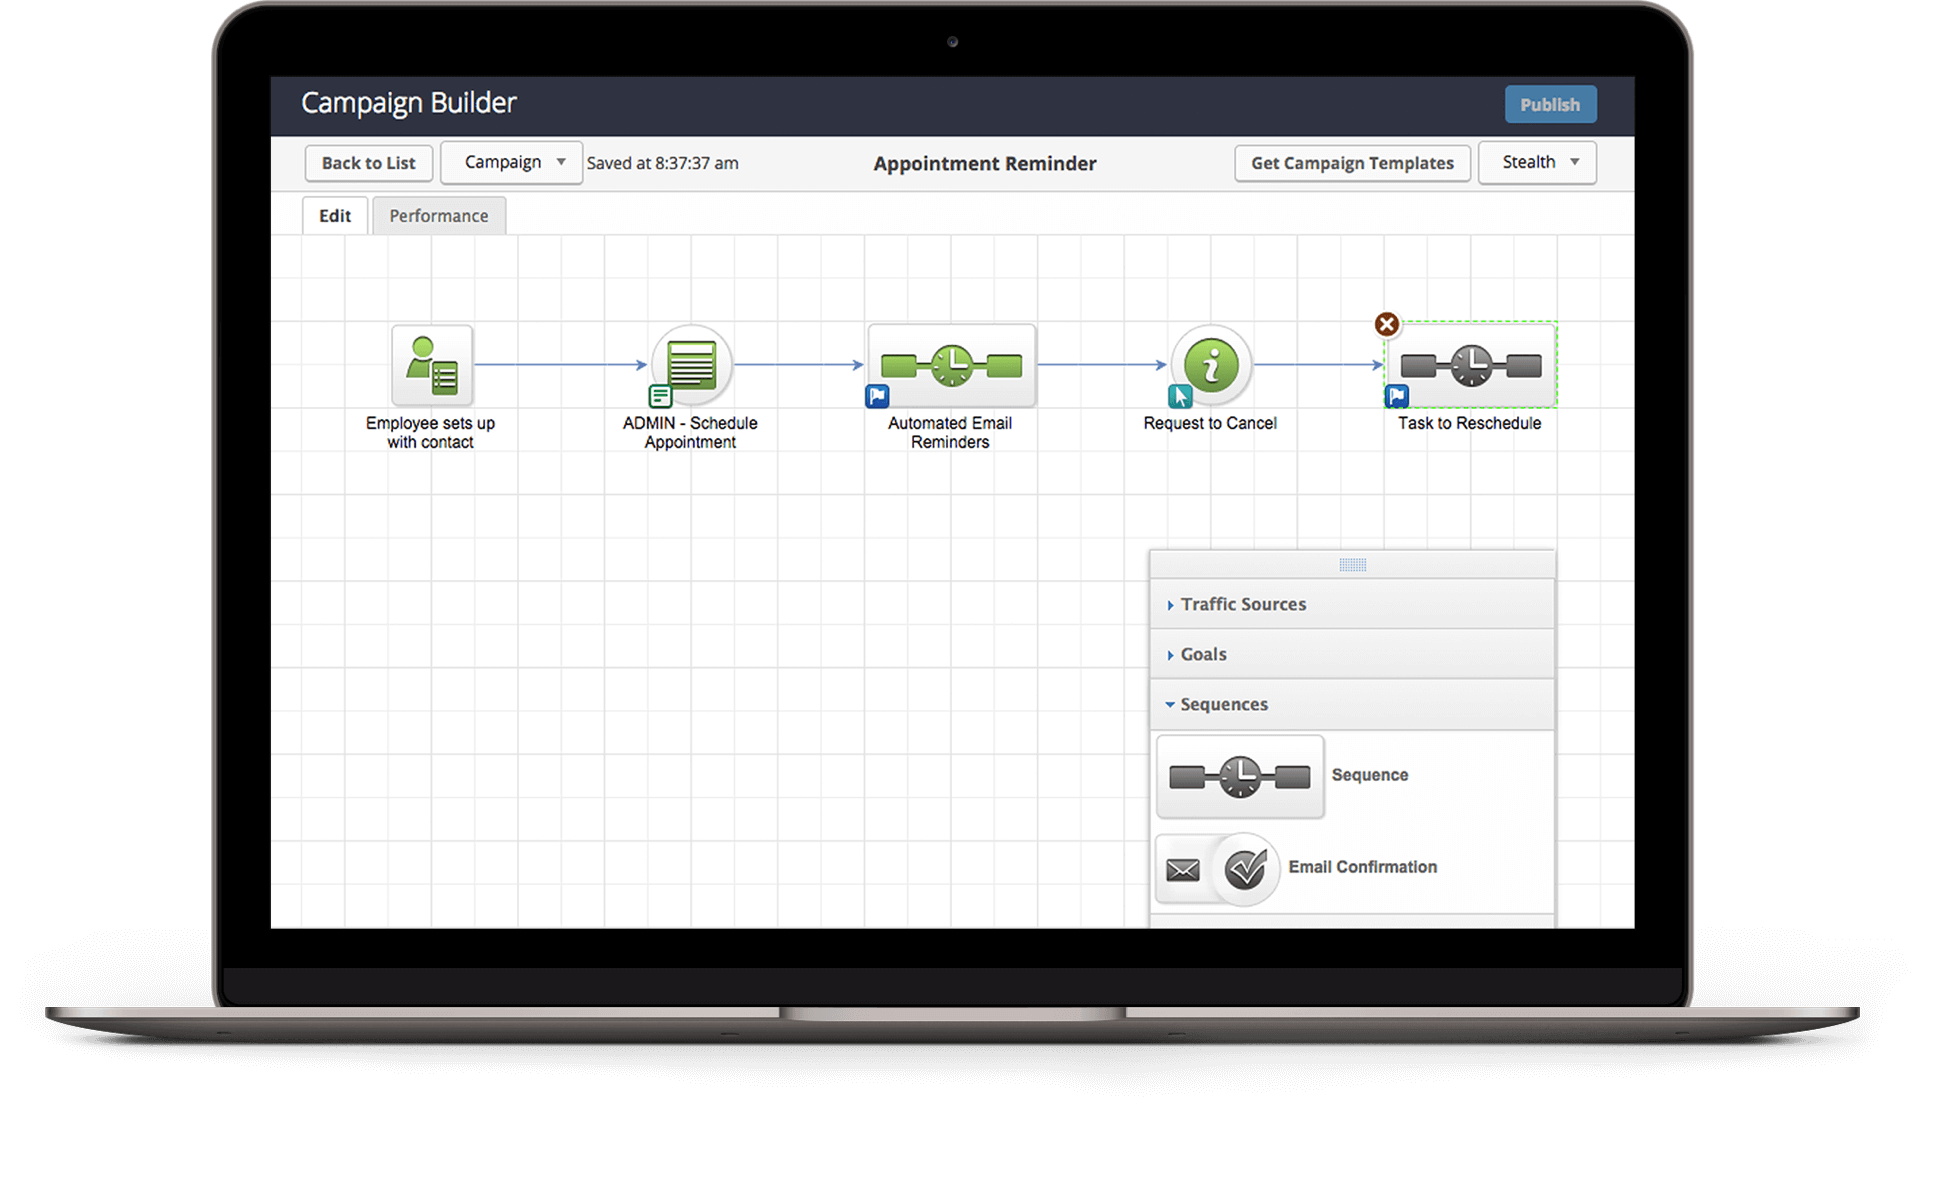Select the Edit tab

coord(335,216)
